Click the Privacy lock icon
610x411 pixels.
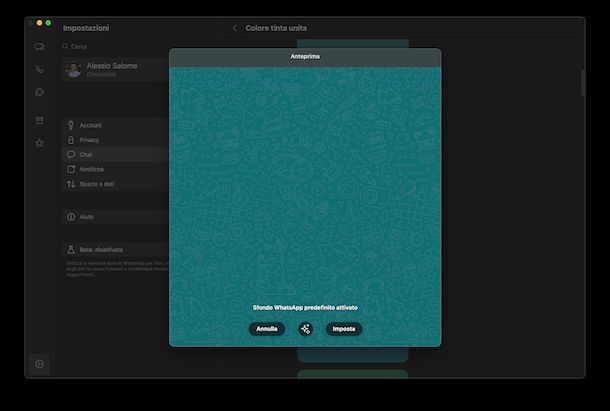coord(71,140)
